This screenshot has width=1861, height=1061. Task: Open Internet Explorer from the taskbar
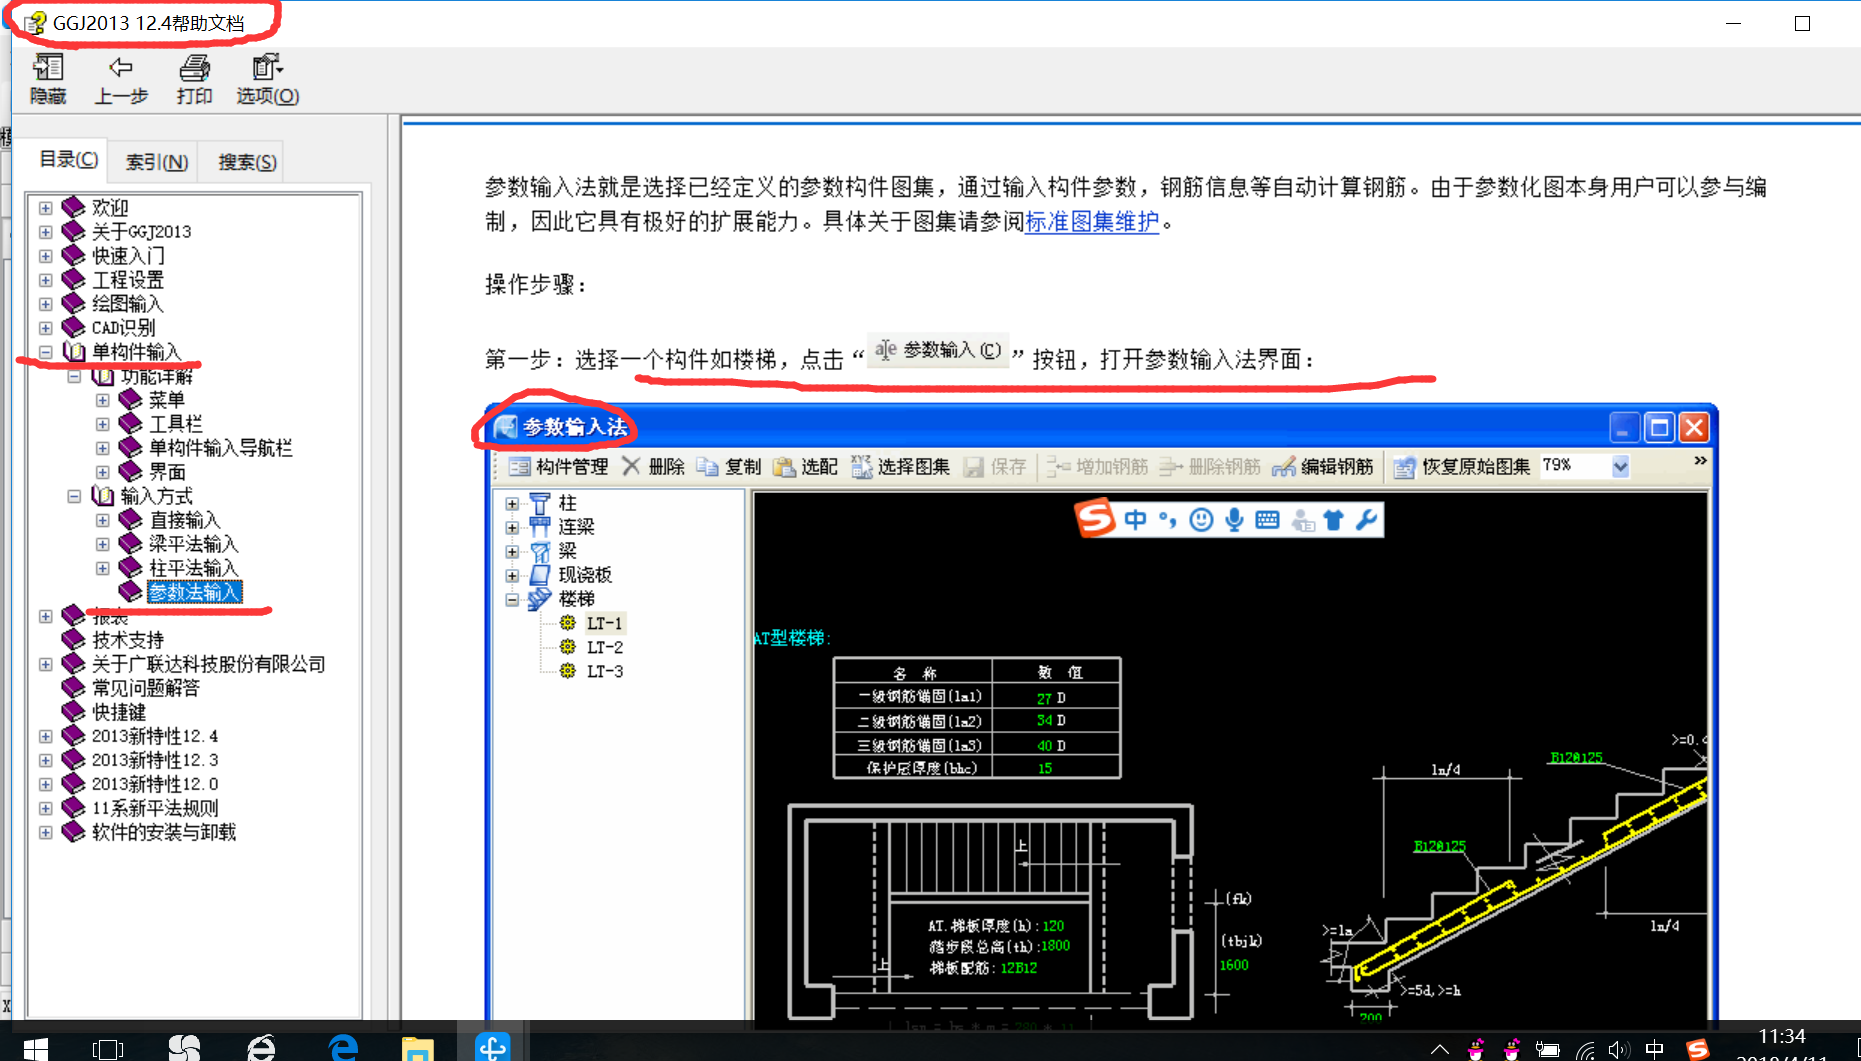coord(261,1048)
